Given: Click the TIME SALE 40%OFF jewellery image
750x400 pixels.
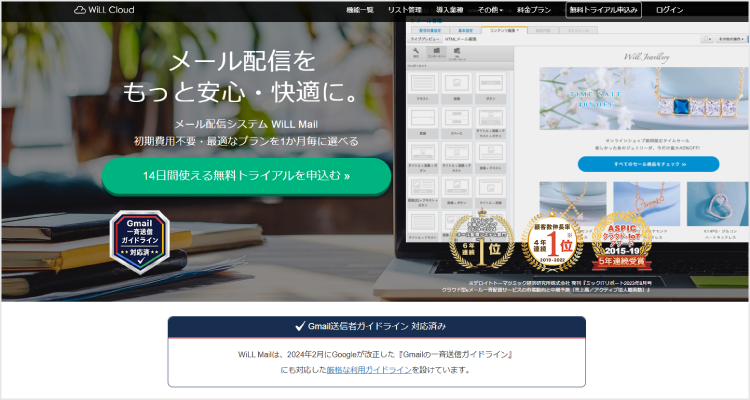Looking at the screenshot, I should (644, 99).
